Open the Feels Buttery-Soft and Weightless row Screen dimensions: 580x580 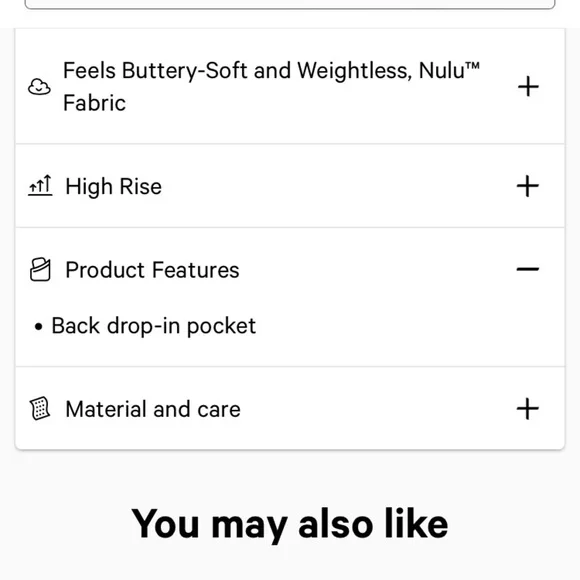click(x=290, y=87)
